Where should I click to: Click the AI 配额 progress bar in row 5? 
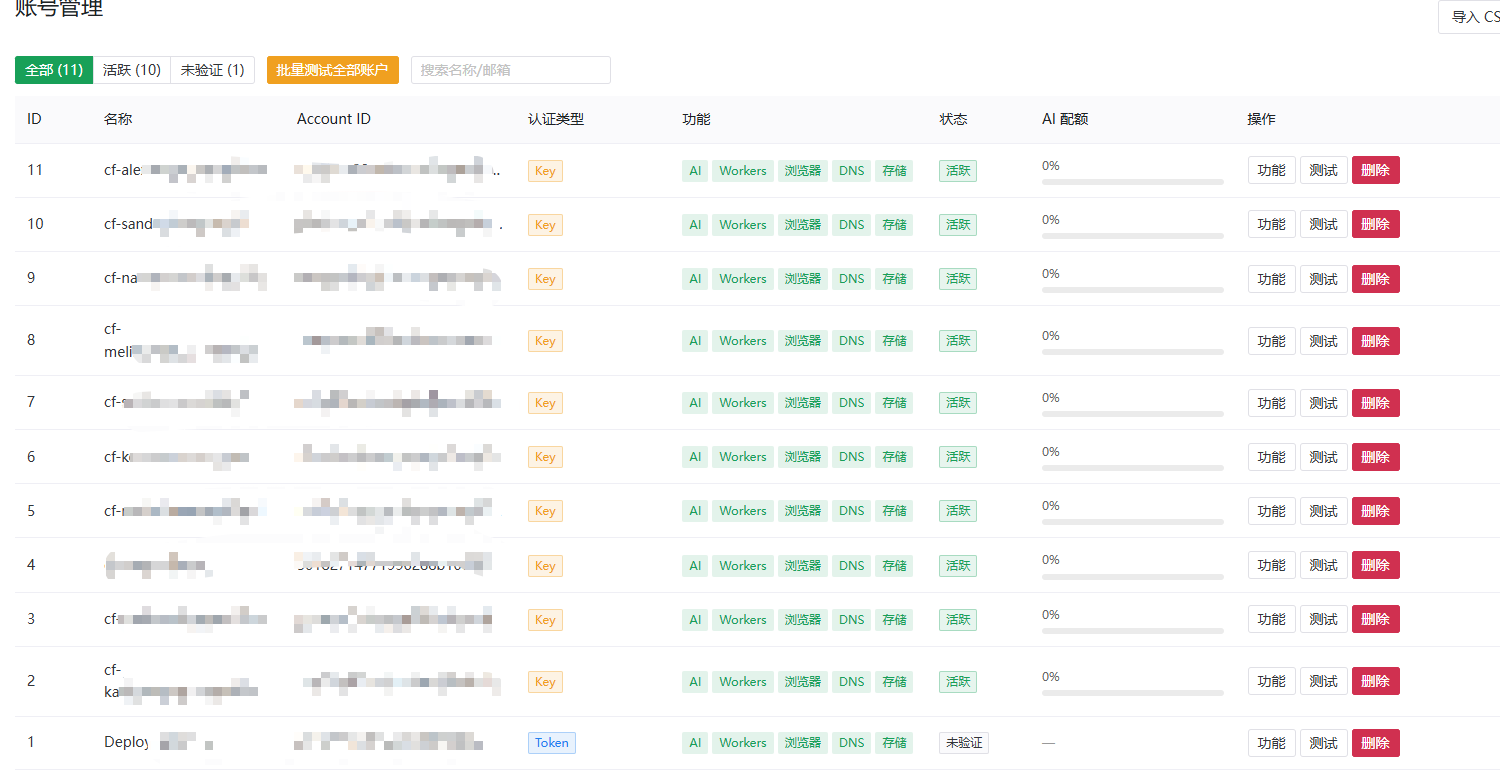pos(1133,522)
